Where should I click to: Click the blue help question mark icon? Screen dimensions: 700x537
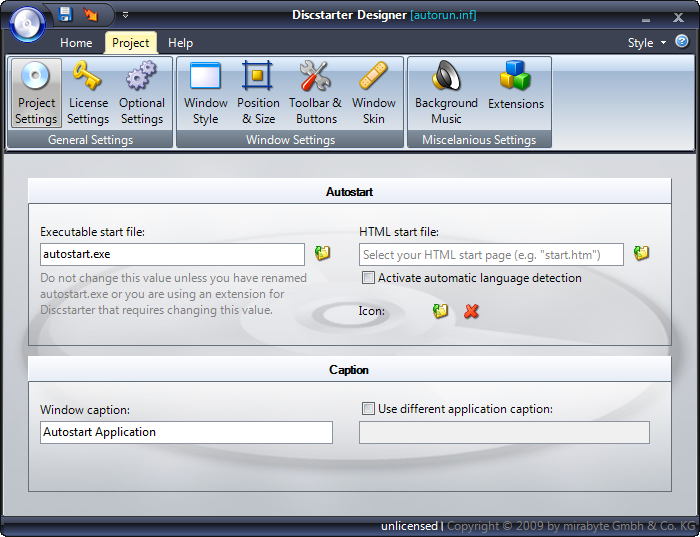[x=682, y=41]
